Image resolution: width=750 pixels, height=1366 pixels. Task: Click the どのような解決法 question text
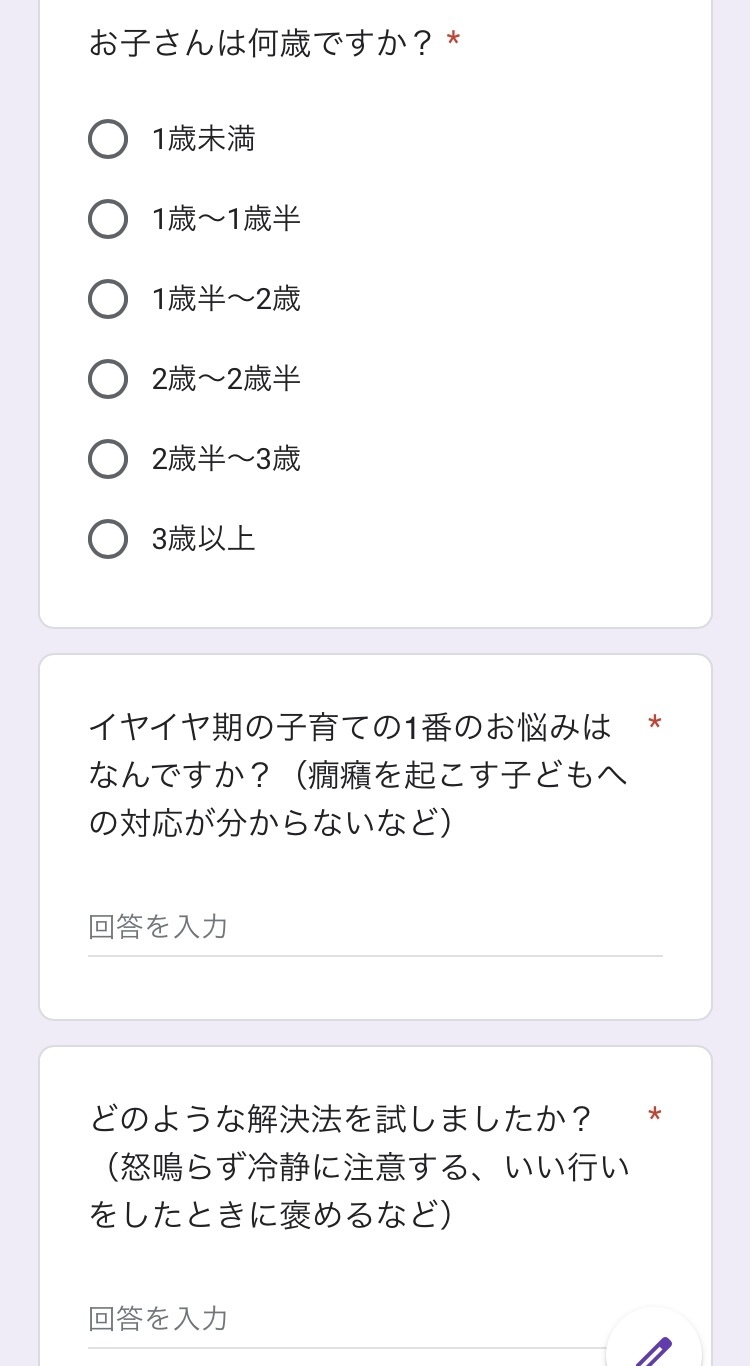(x=358, y=1165)
